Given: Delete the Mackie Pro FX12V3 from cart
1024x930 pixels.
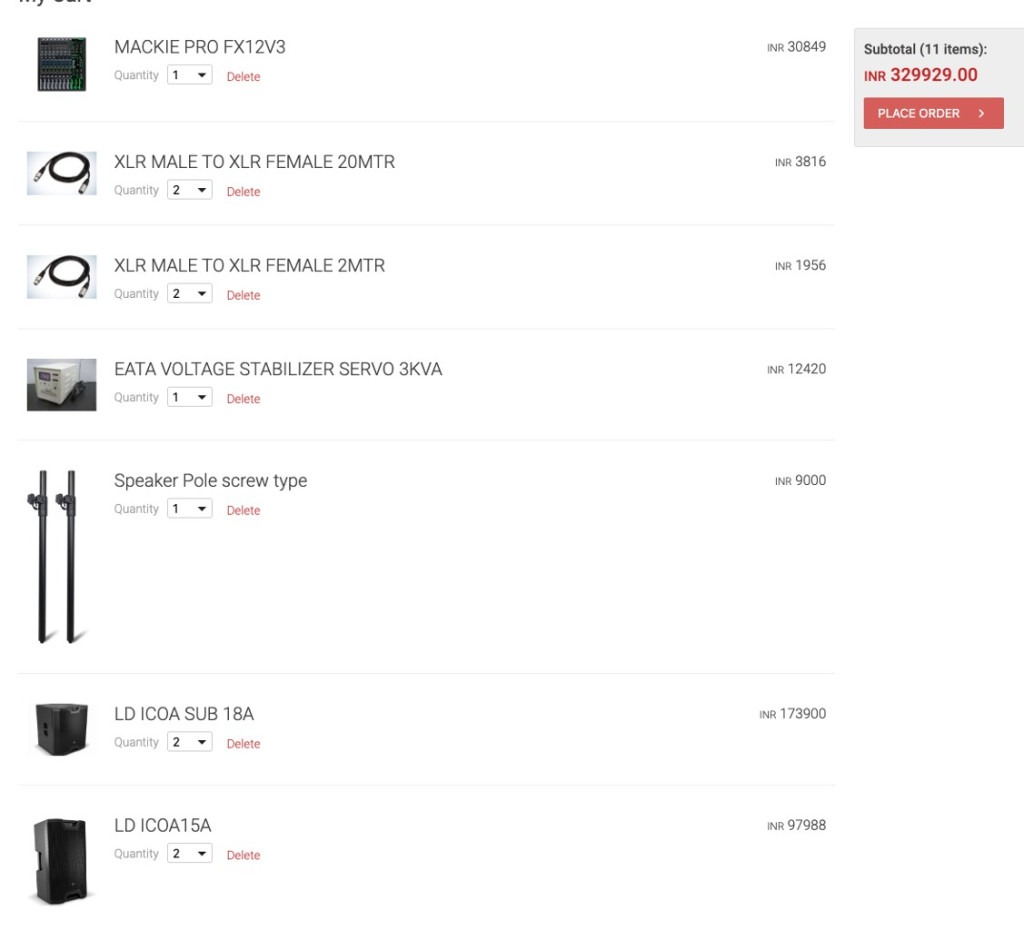Looking at the screenshot, I should (x=243, y=77).
